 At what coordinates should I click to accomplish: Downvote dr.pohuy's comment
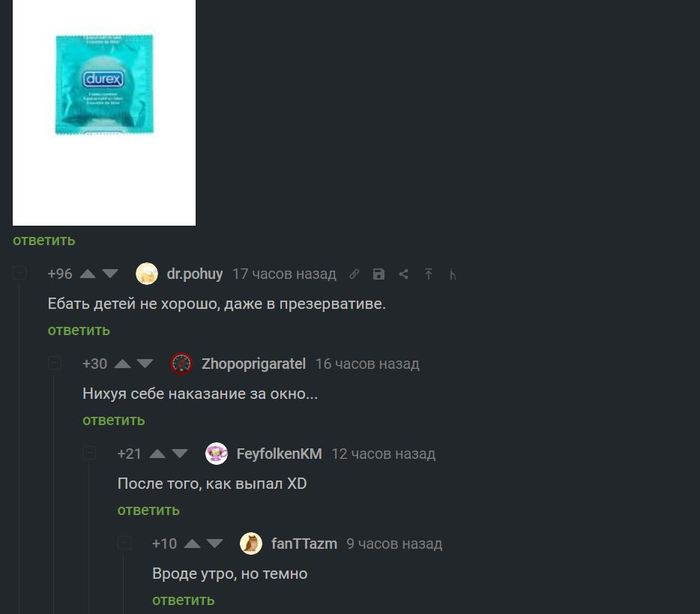click(110, 274)
